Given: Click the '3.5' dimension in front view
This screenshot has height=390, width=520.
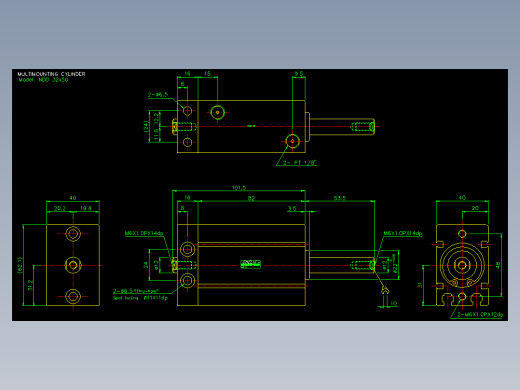Looking at the screenshot, I should 292,209.
